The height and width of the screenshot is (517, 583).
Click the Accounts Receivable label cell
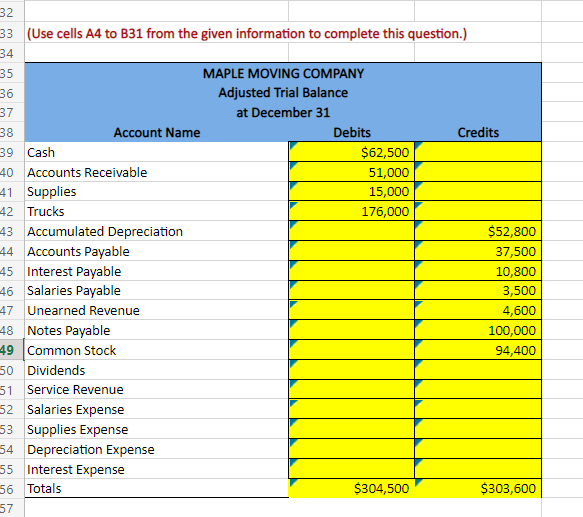pyautogui.click(x=156, y=172)
